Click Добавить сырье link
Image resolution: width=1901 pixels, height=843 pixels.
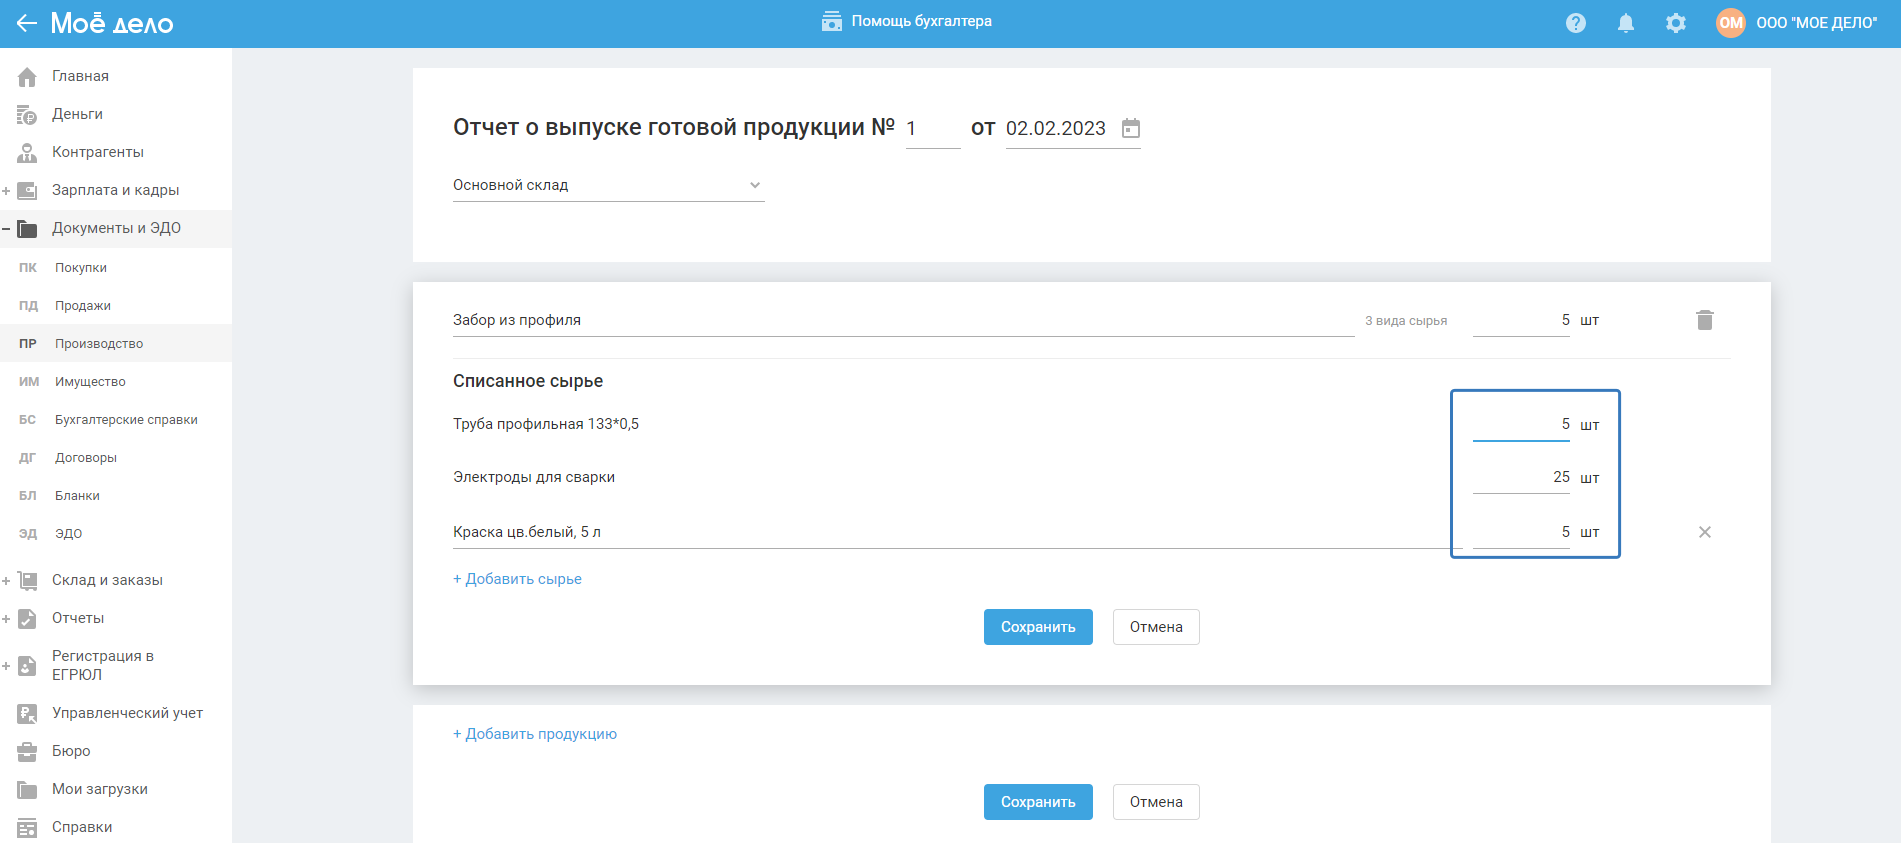pos(517,579)
